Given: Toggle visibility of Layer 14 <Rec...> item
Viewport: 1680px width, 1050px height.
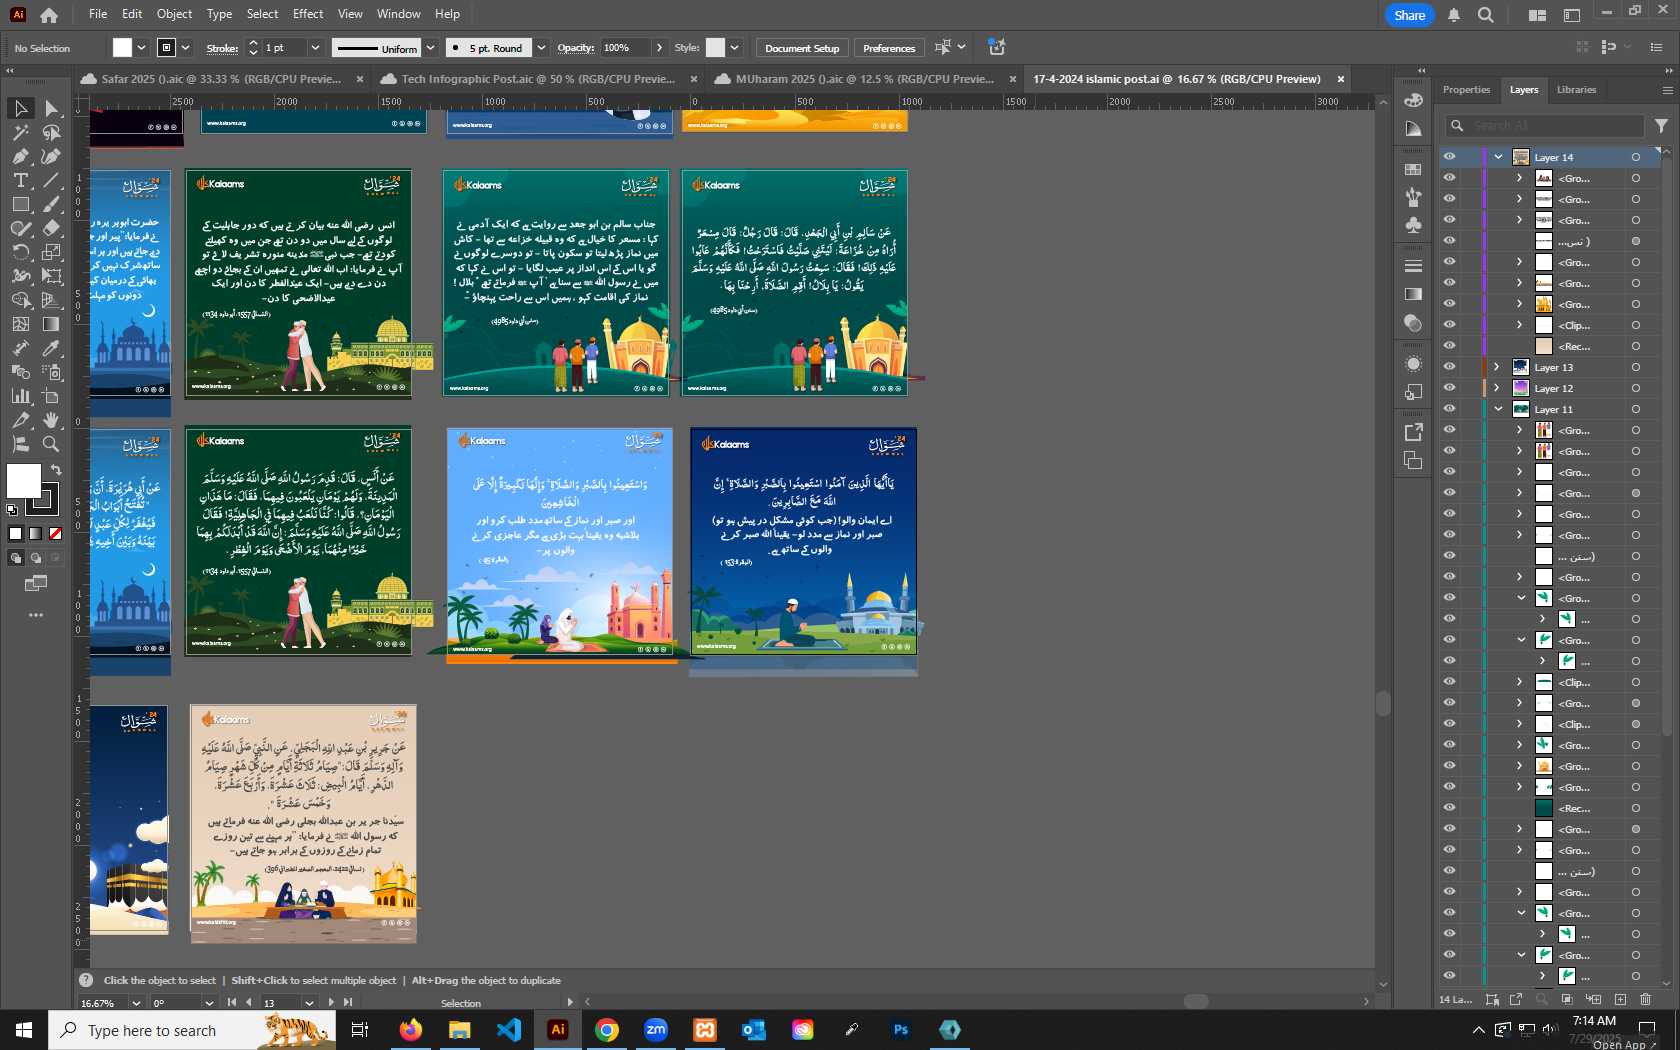Looking at the screenshot, I should point(1449,346).
